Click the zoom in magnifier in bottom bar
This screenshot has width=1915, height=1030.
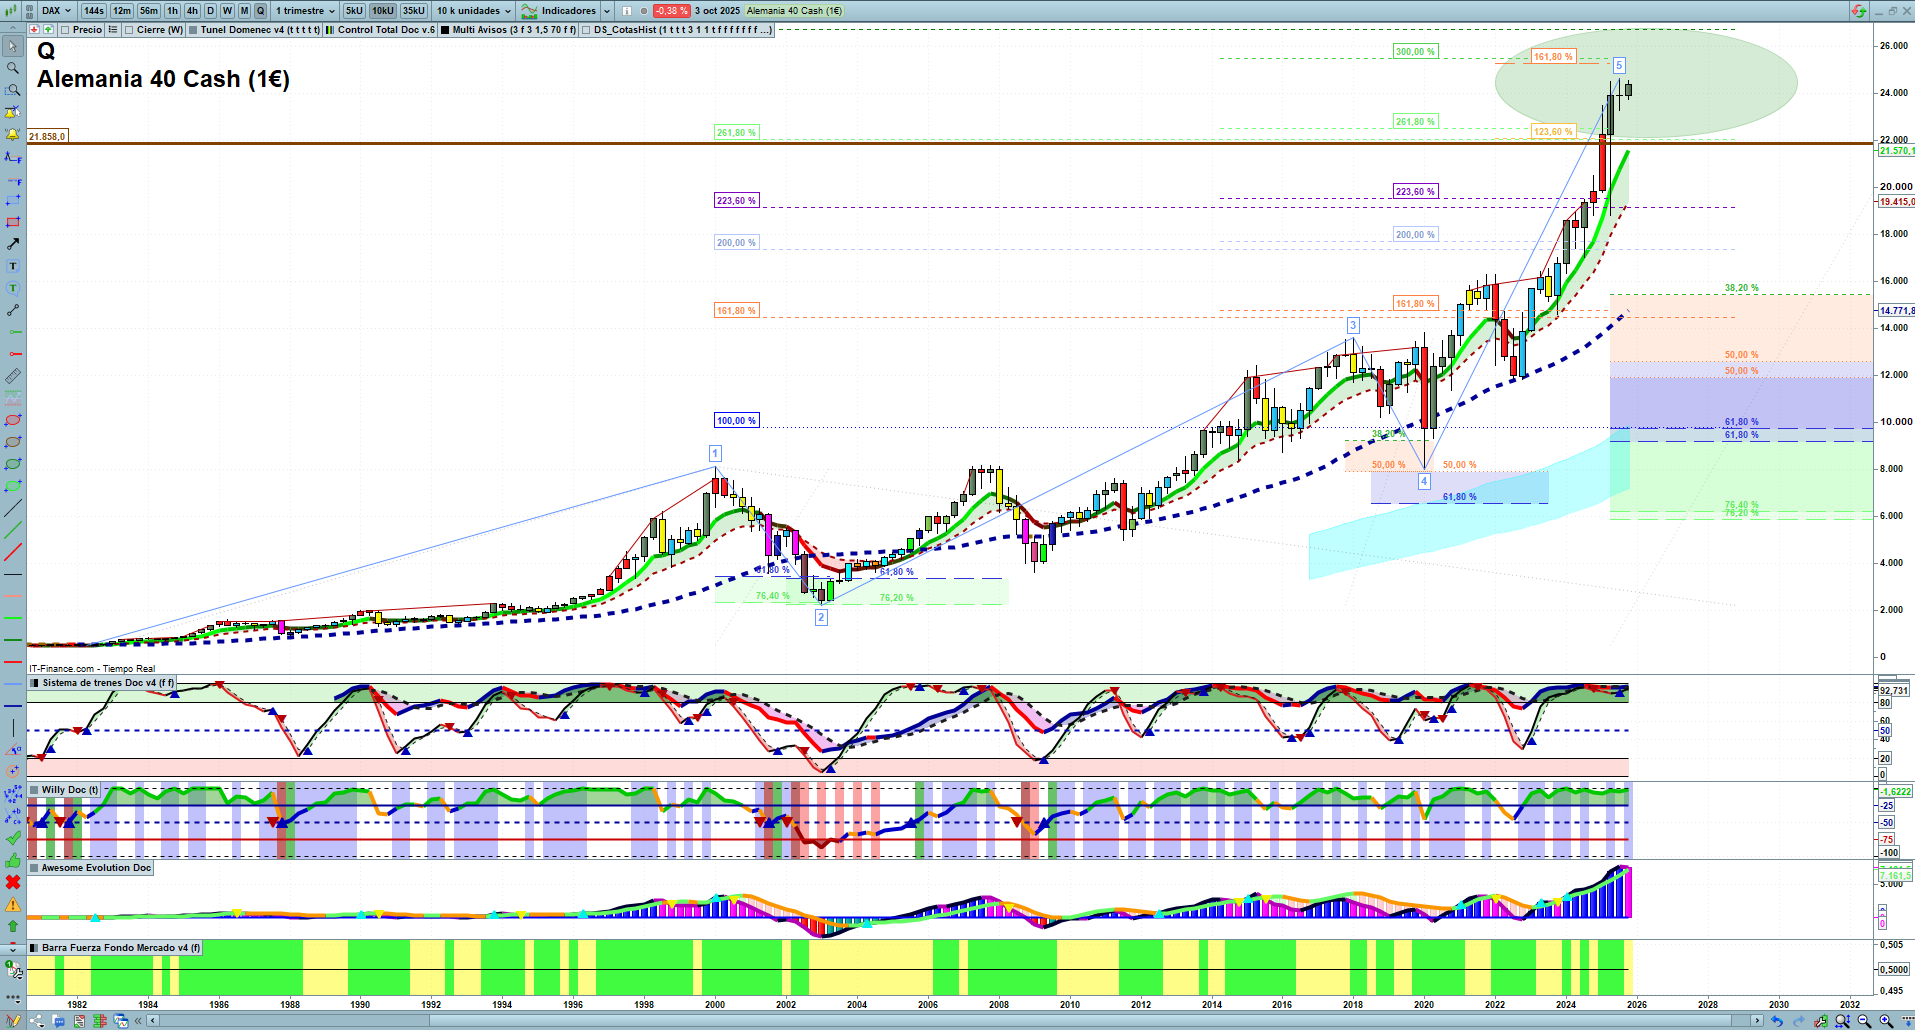click(x=1886, y=1021)
